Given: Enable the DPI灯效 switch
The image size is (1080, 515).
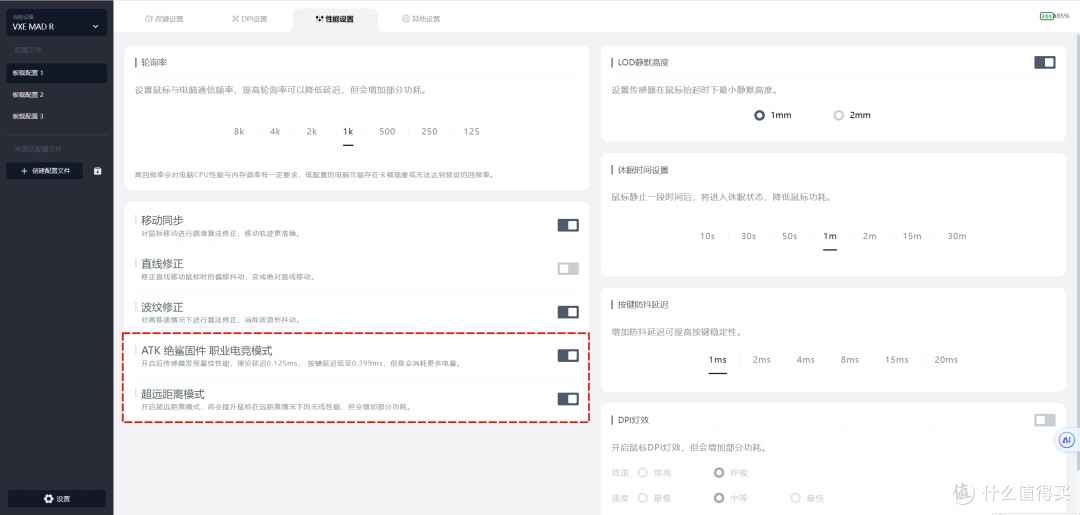Looking at the screenshot, I should tap(1045, 420).
